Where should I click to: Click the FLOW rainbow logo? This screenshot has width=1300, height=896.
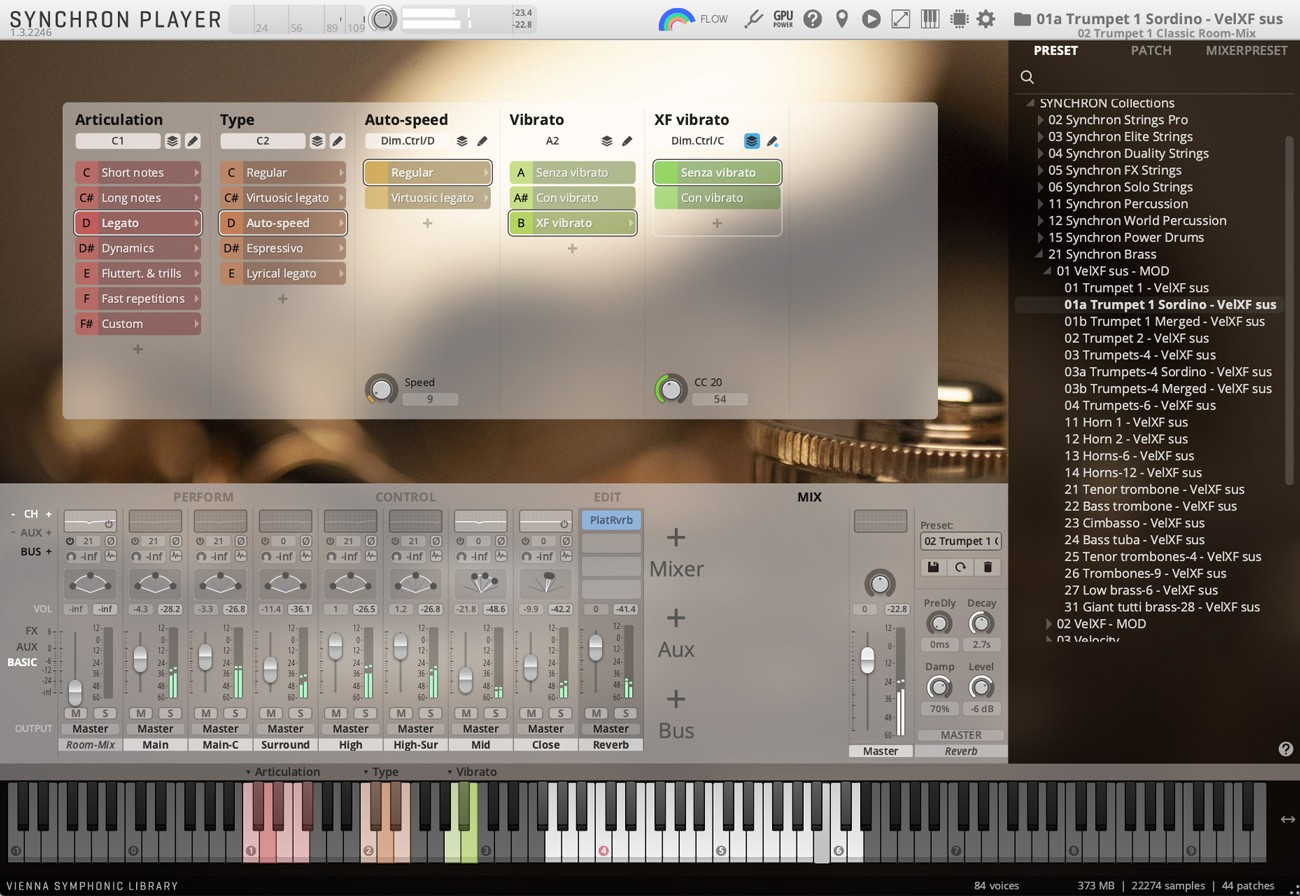[678, 18]
